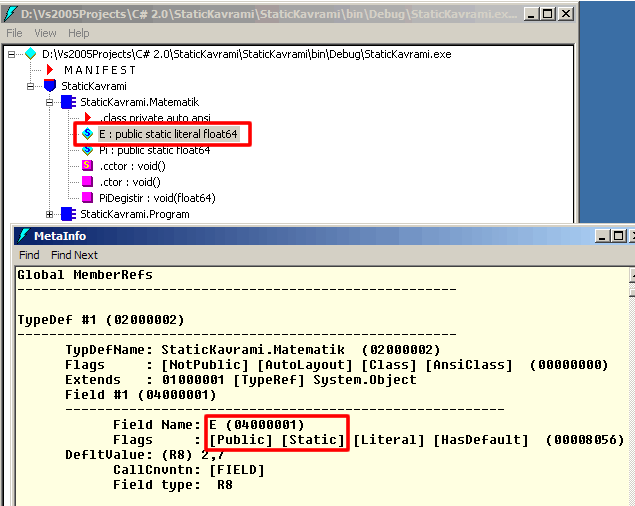Click Find Next in MetaInfo window
This screenshot has width=635, height=506.
click(x=75, y=255)
